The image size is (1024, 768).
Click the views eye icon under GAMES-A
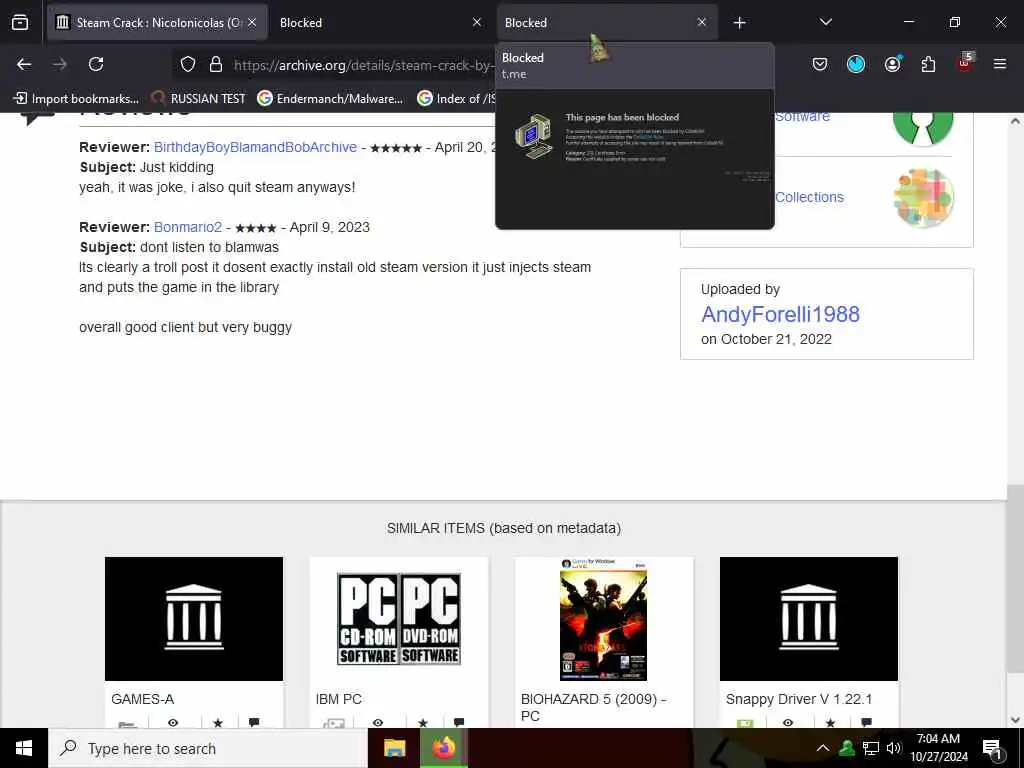click(172, 722)
